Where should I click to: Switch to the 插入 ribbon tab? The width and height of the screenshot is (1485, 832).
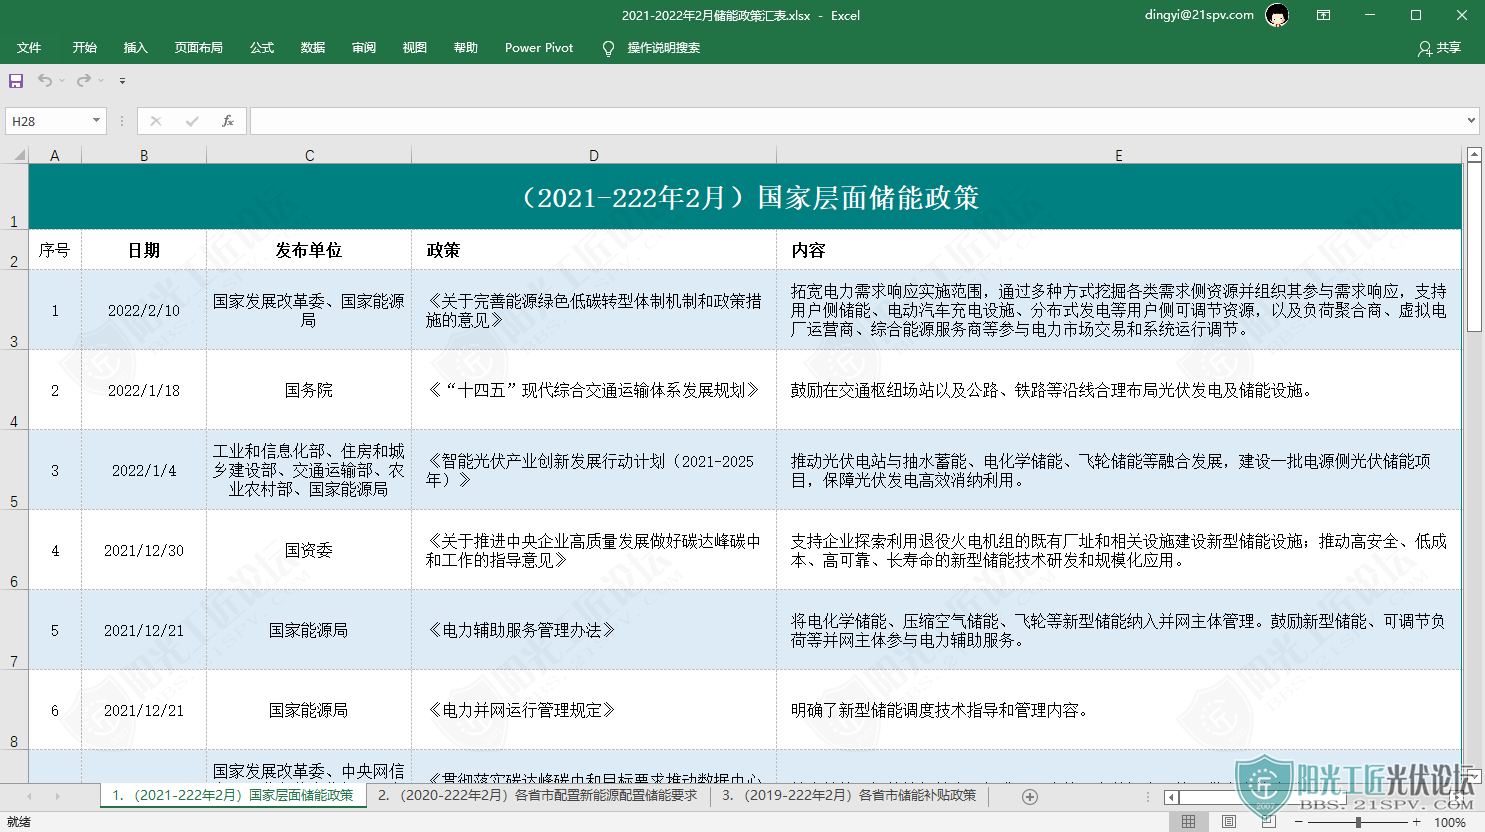pos(136,48)
